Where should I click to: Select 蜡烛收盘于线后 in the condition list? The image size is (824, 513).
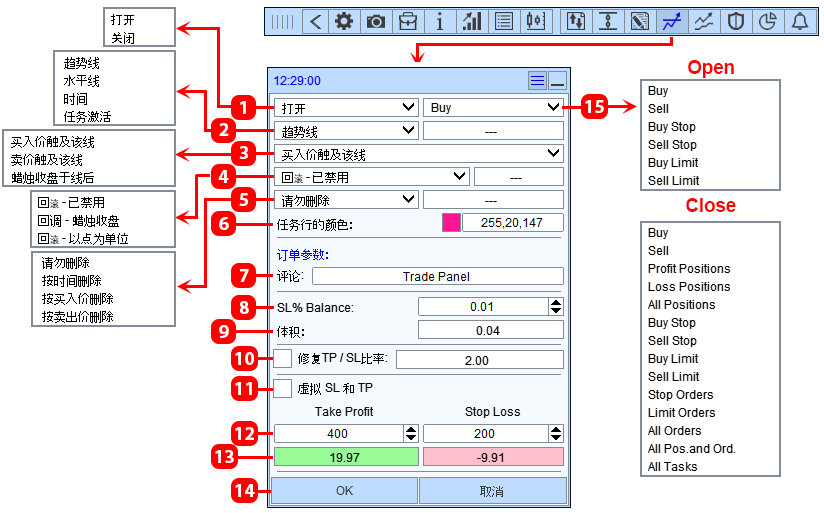[x=53, y=178]
